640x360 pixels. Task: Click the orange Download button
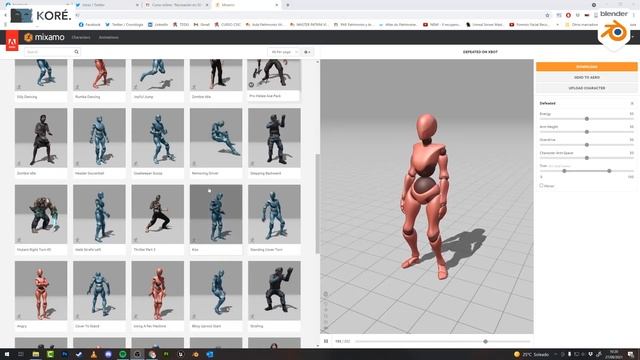(x=587, y=67)
